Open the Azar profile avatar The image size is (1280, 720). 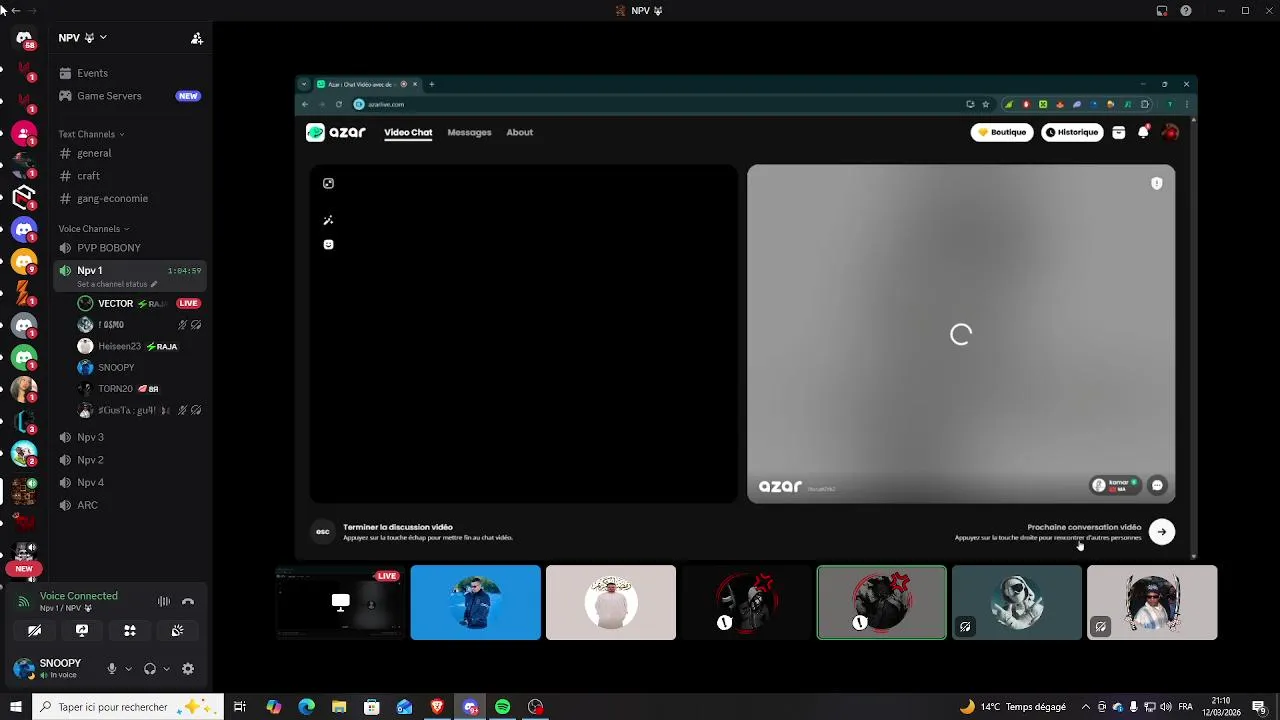coord(1171,132)
